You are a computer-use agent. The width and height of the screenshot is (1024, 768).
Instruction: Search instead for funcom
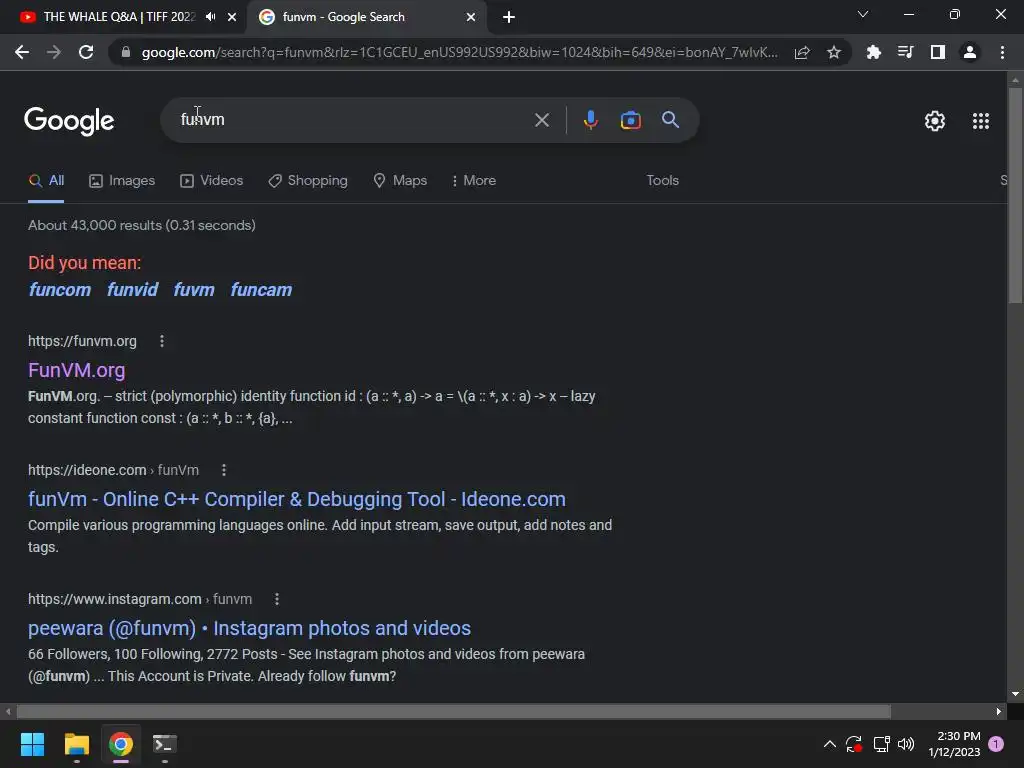click(x=59, y=289)
